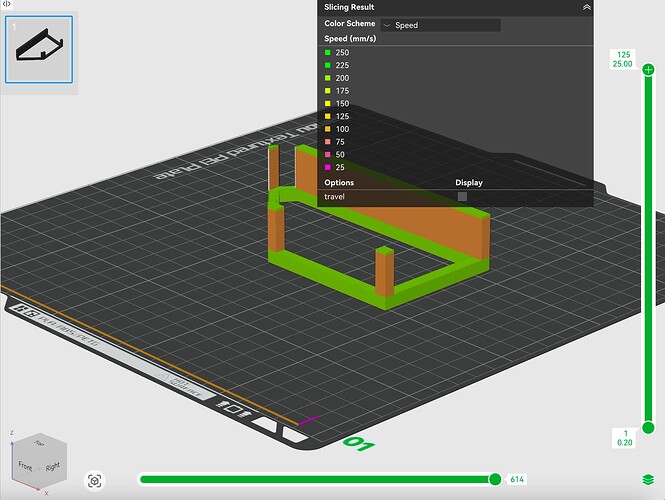Click the layers stack icon
The height and width of the screenshot is (500, 665).
[x=648, y=480]
